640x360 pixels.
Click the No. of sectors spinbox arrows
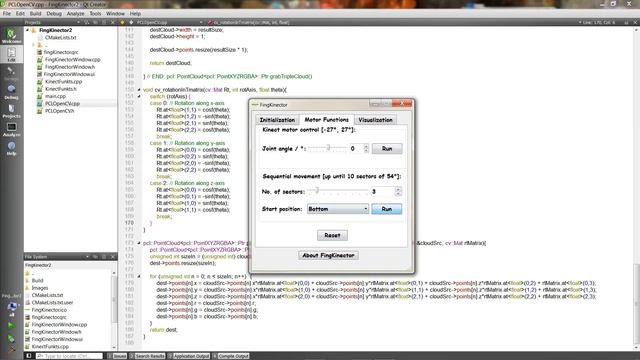(x=398, y=191)
